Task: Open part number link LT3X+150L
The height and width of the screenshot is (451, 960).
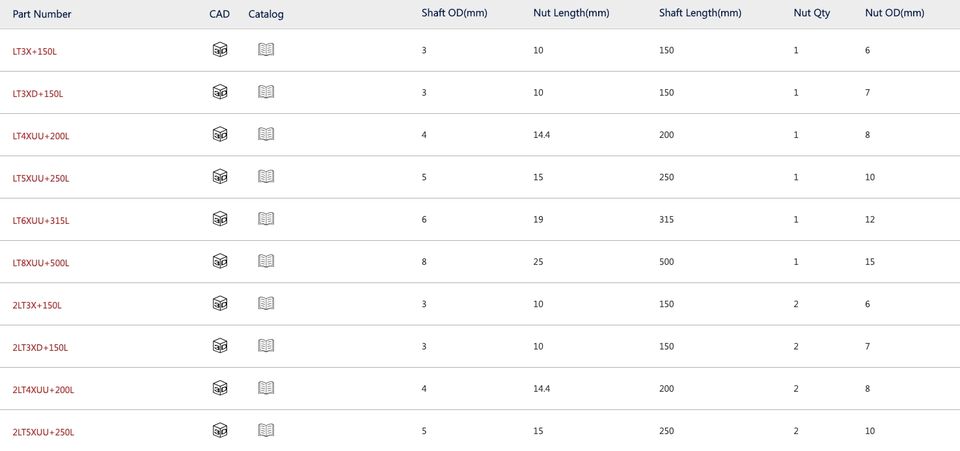Action: click(x=35, y=51)
